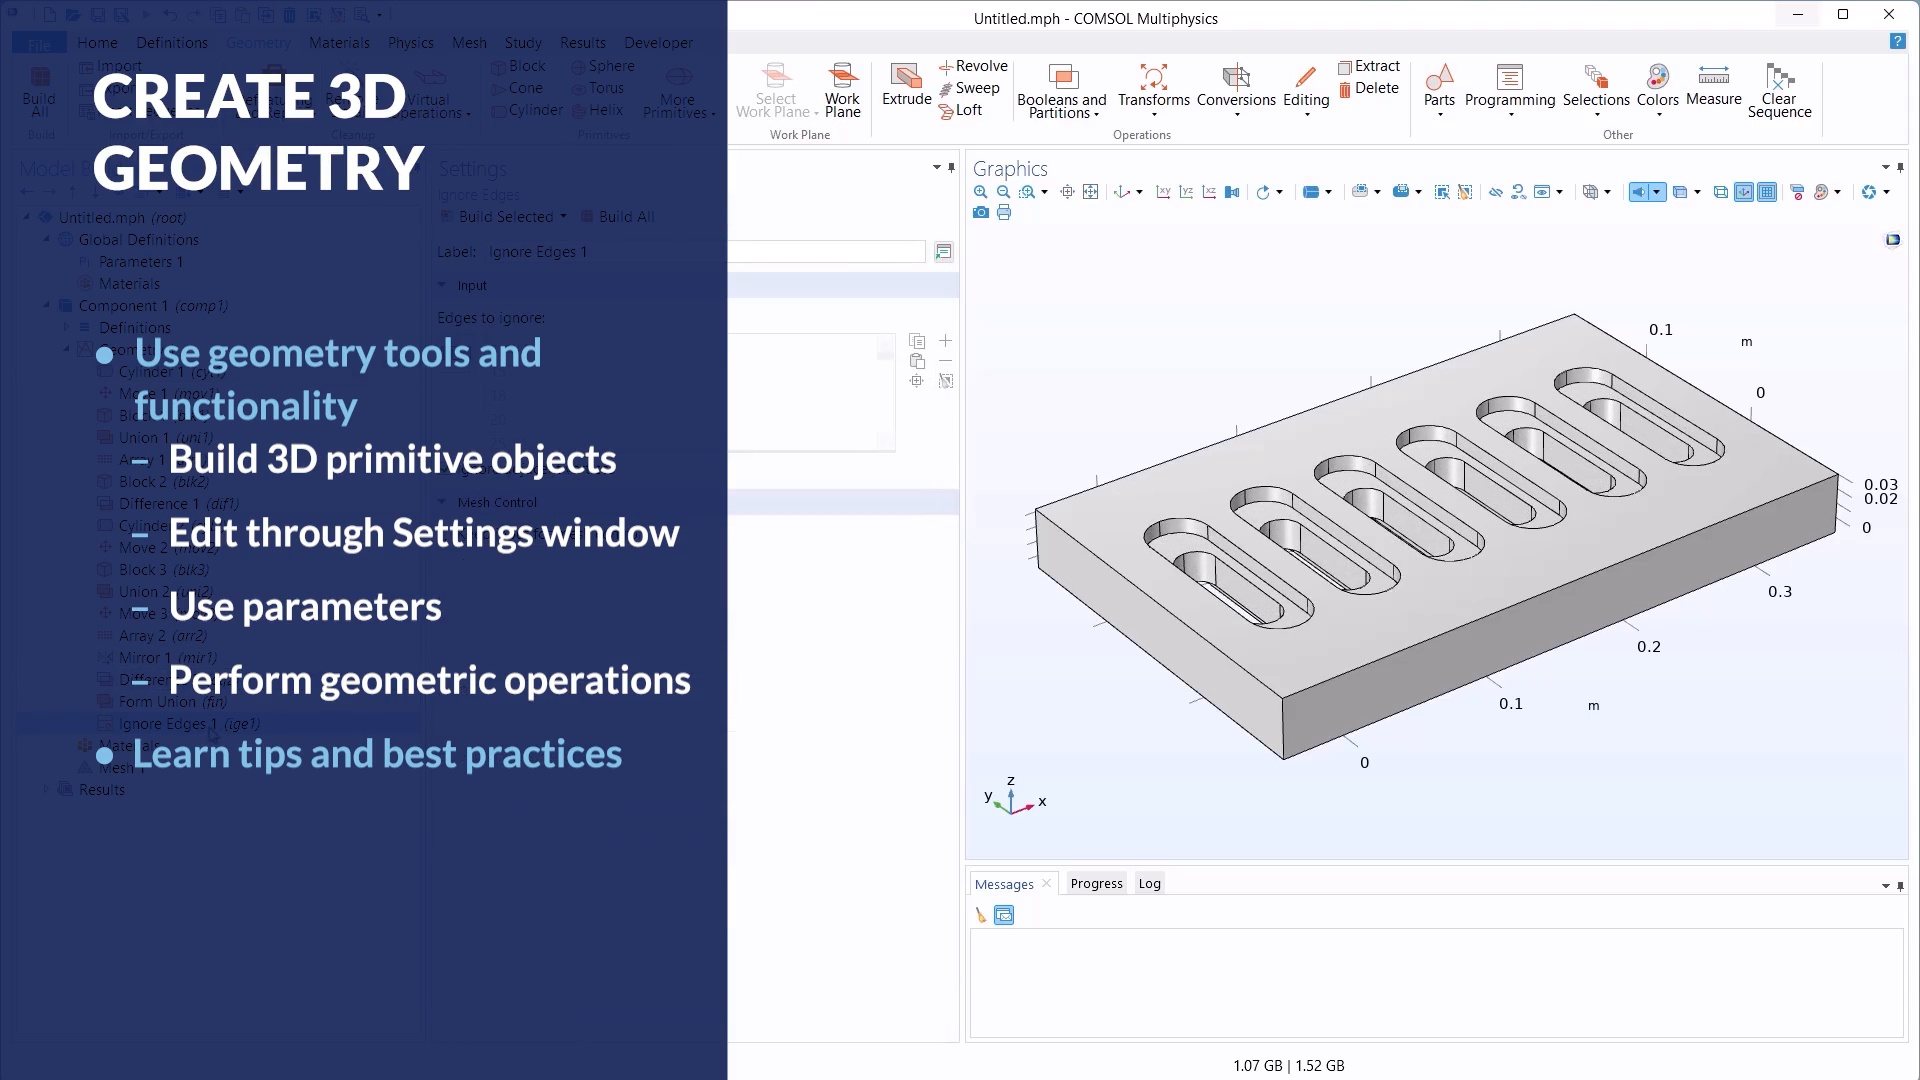The height and width of the screenshot is (1080, 1920).
Task: Open the help question mark button
Action: pos(1897,41)
